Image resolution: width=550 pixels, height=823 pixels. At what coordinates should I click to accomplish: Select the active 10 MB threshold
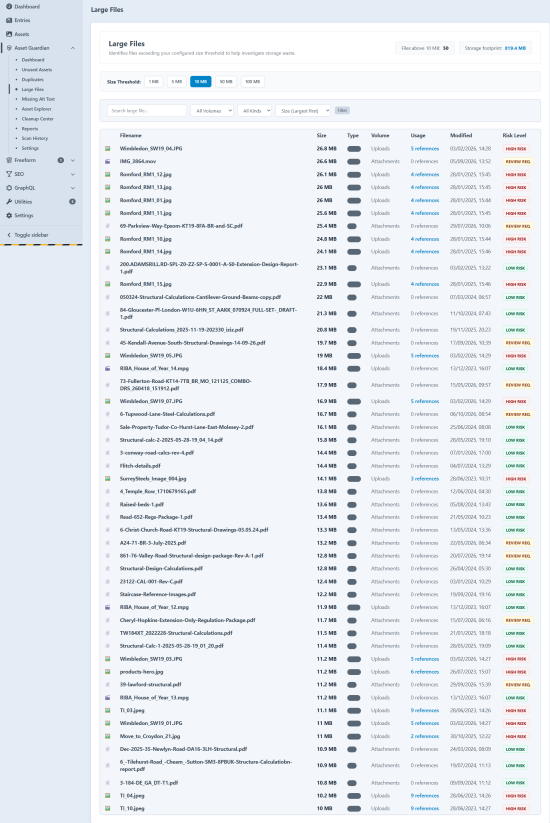[x=200, y=81]
